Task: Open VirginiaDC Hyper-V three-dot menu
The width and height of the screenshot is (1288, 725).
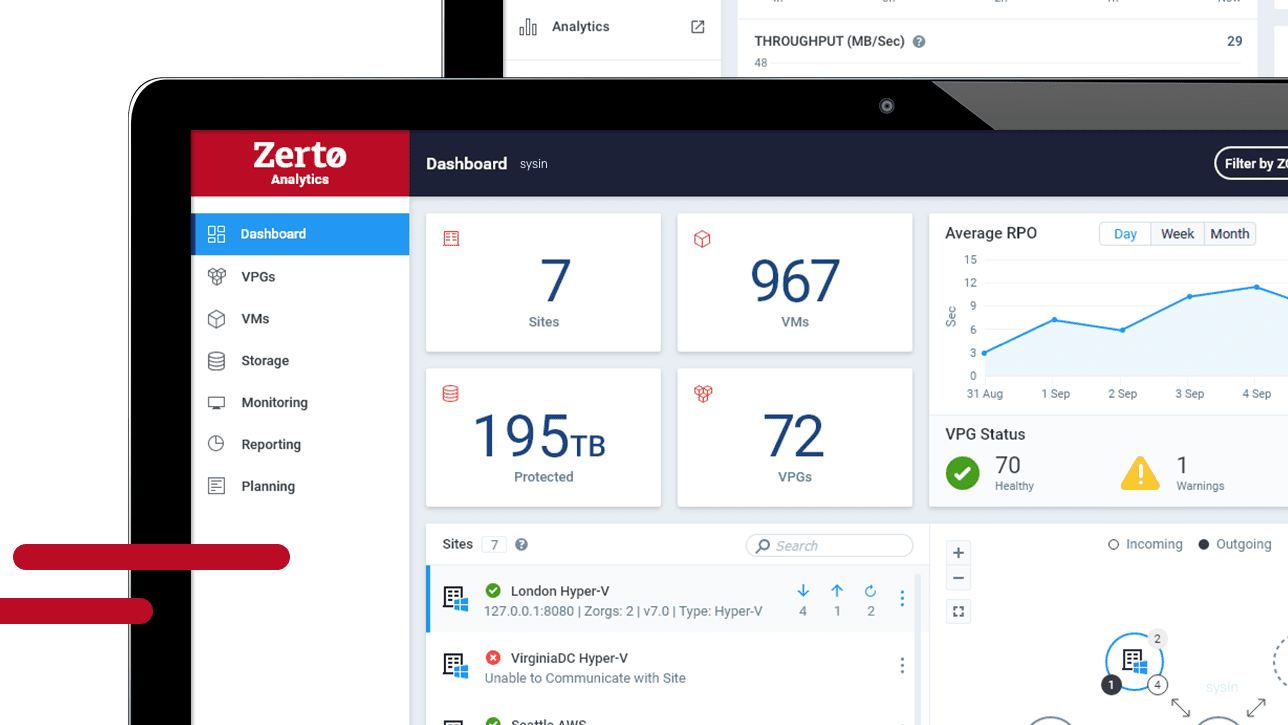Action: (x=902, y=665)
